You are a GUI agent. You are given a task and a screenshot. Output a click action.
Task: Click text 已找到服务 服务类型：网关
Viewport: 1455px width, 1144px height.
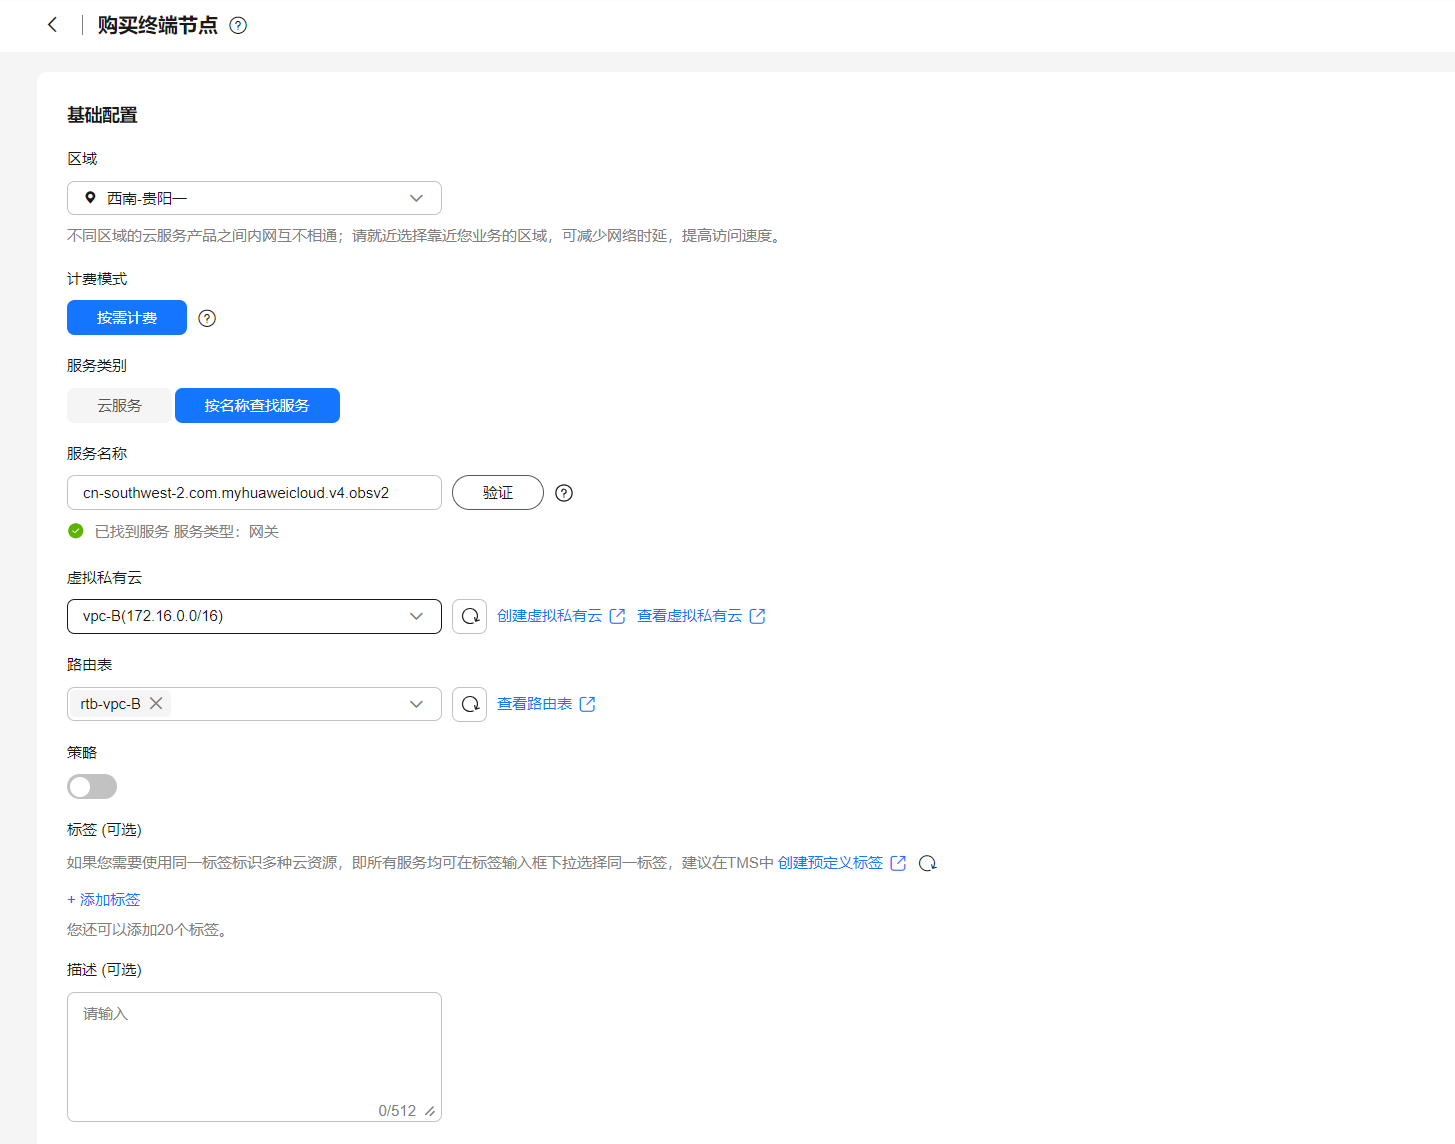tap(187, 531)
